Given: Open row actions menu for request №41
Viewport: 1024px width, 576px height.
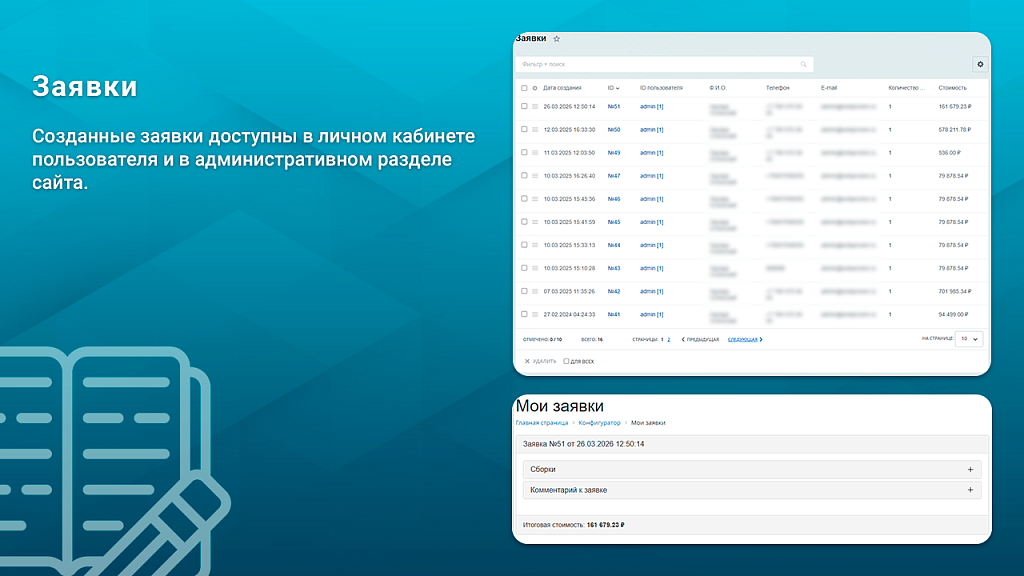Looking at the screenshot, I should click(535, 315).
